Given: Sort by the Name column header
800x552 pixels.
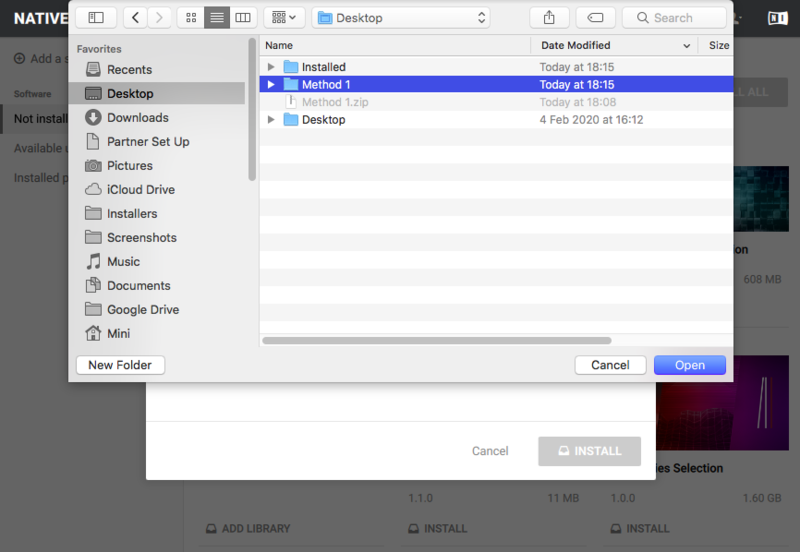Looking at the screenshot, I should (395, 45).
